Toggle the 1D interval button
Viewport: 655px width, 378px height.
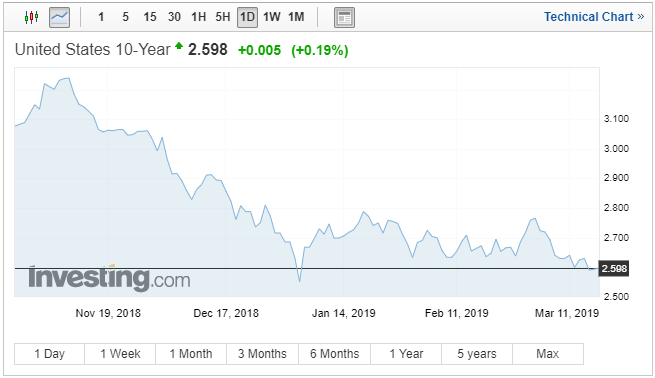coord(247,17)
